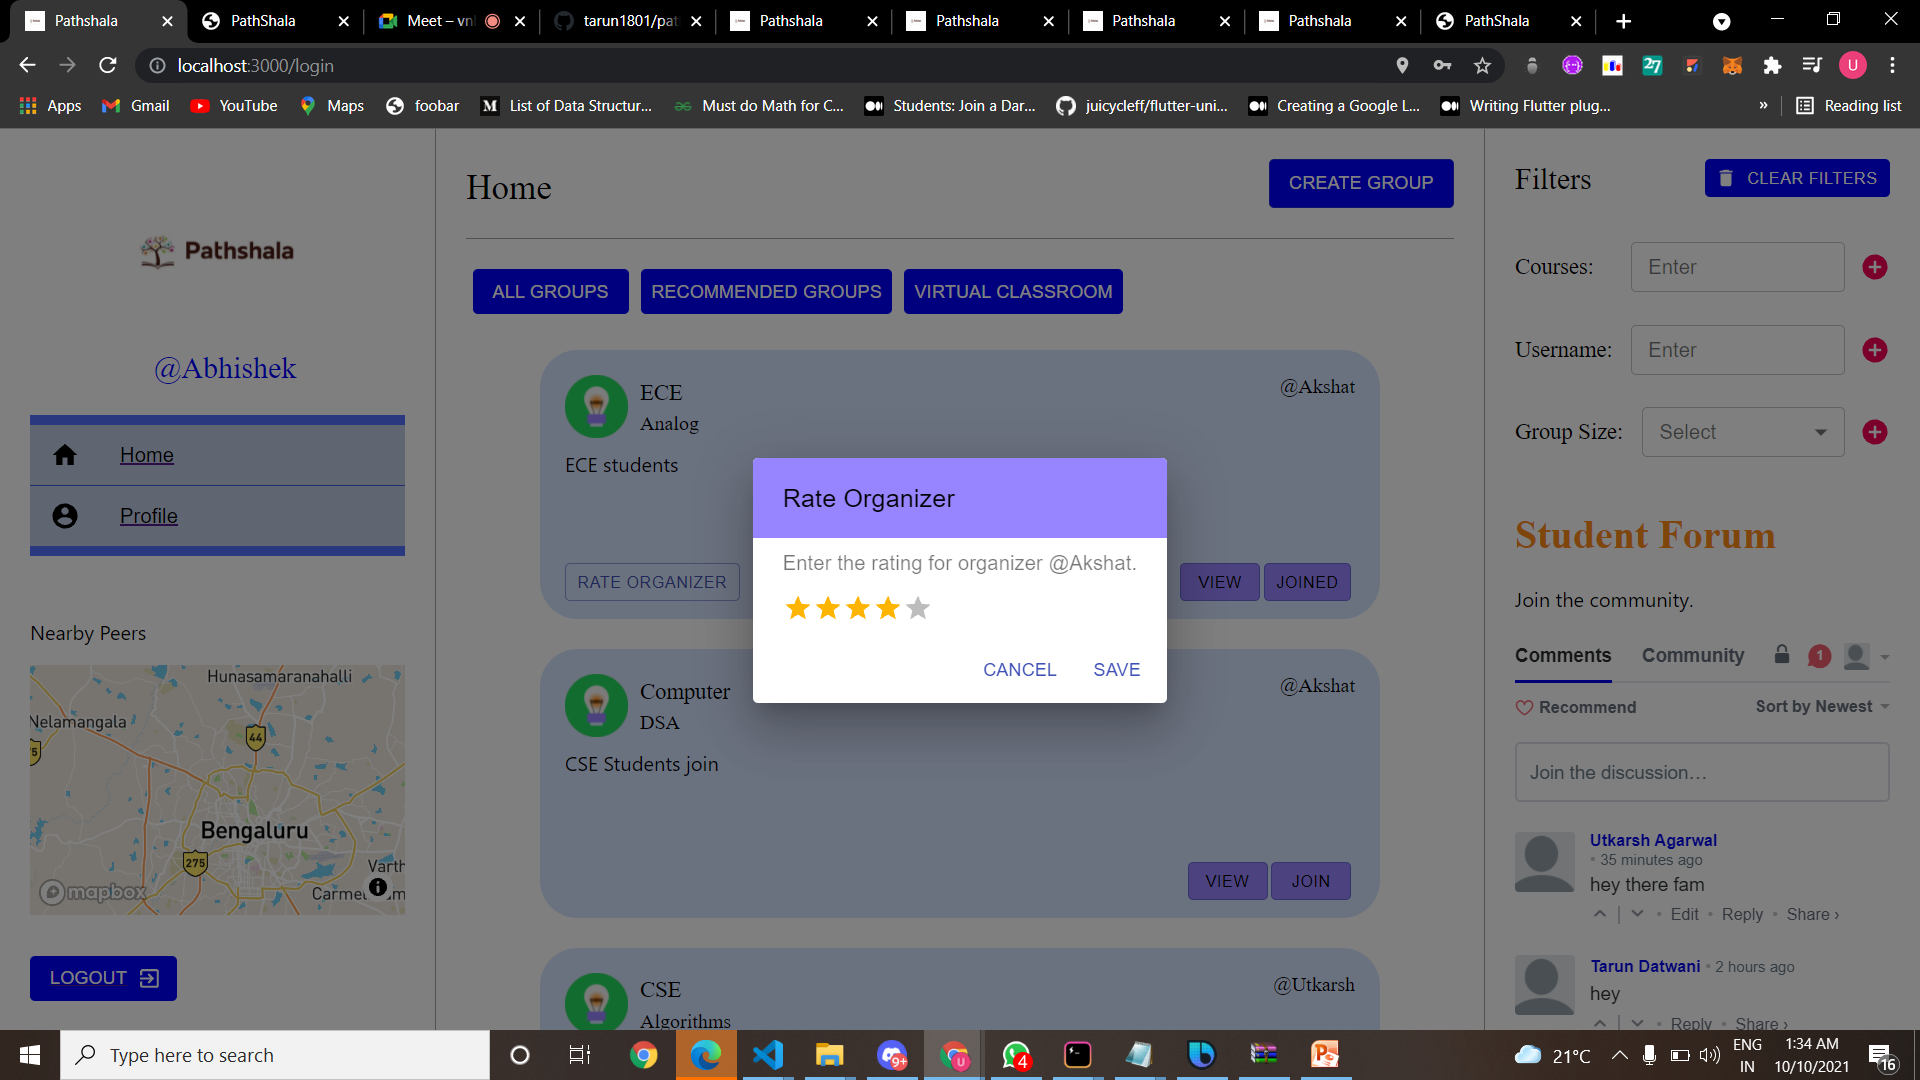This screenshot has height=1080, width=1920.
Task: Upvote Utkarsh Agarwal's comment
Action: (1600, 914)
